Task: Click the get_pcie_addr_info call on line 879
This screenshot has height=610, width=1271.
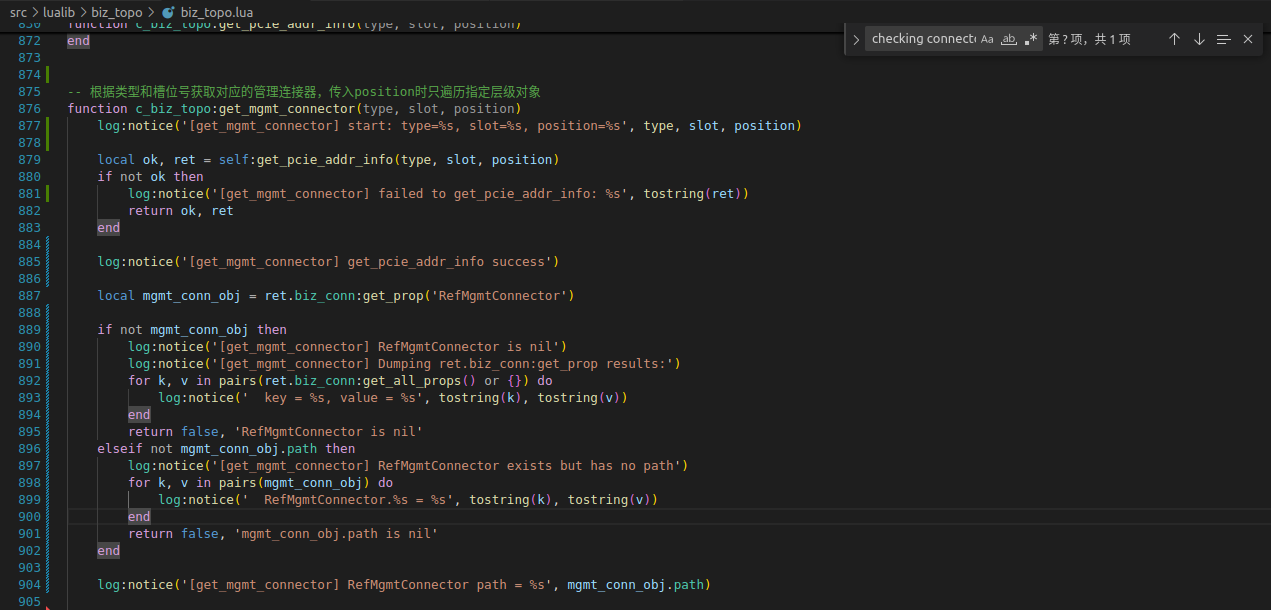Action: coord(327,160)
